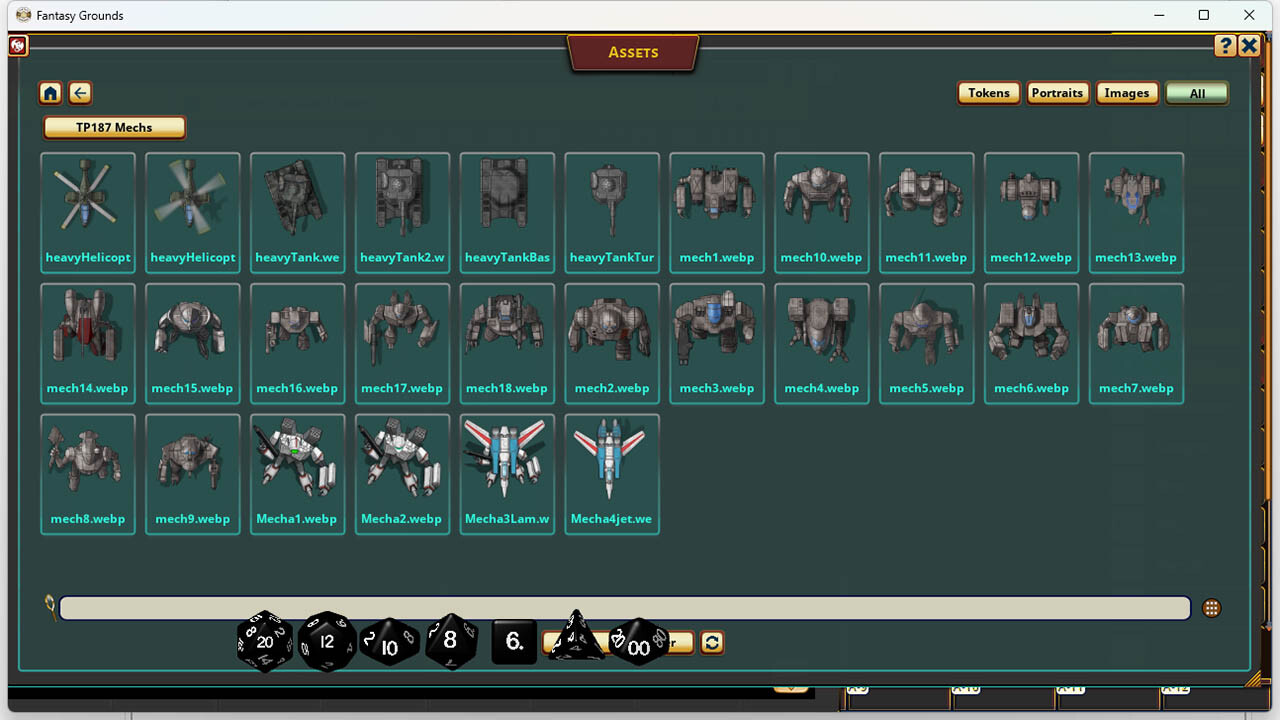Select the All filter tab
Screen dimensions: 1280x720
tap(1196, 92)
